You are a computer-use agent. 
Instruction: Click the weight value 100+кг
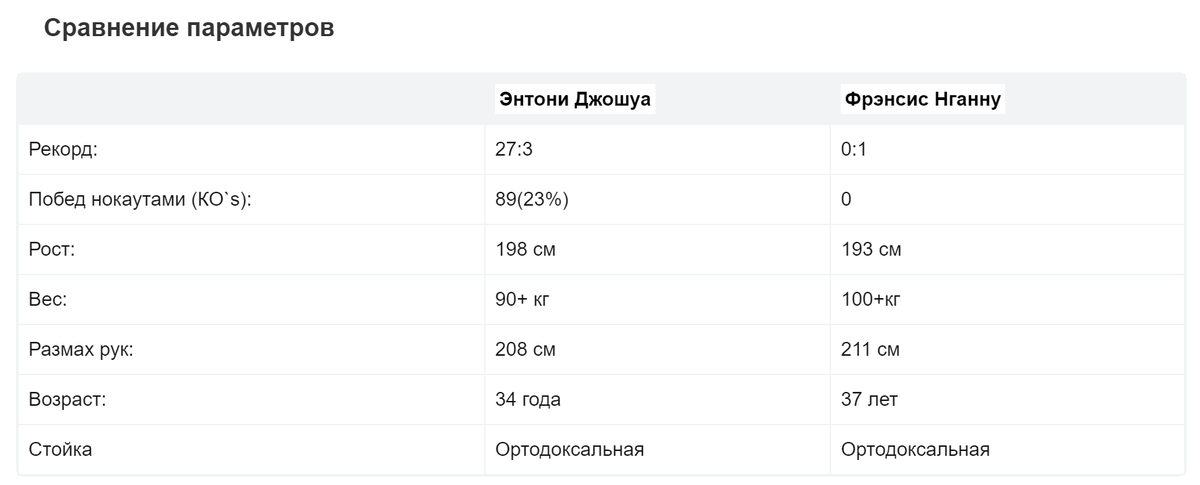[x=872, y=300]
